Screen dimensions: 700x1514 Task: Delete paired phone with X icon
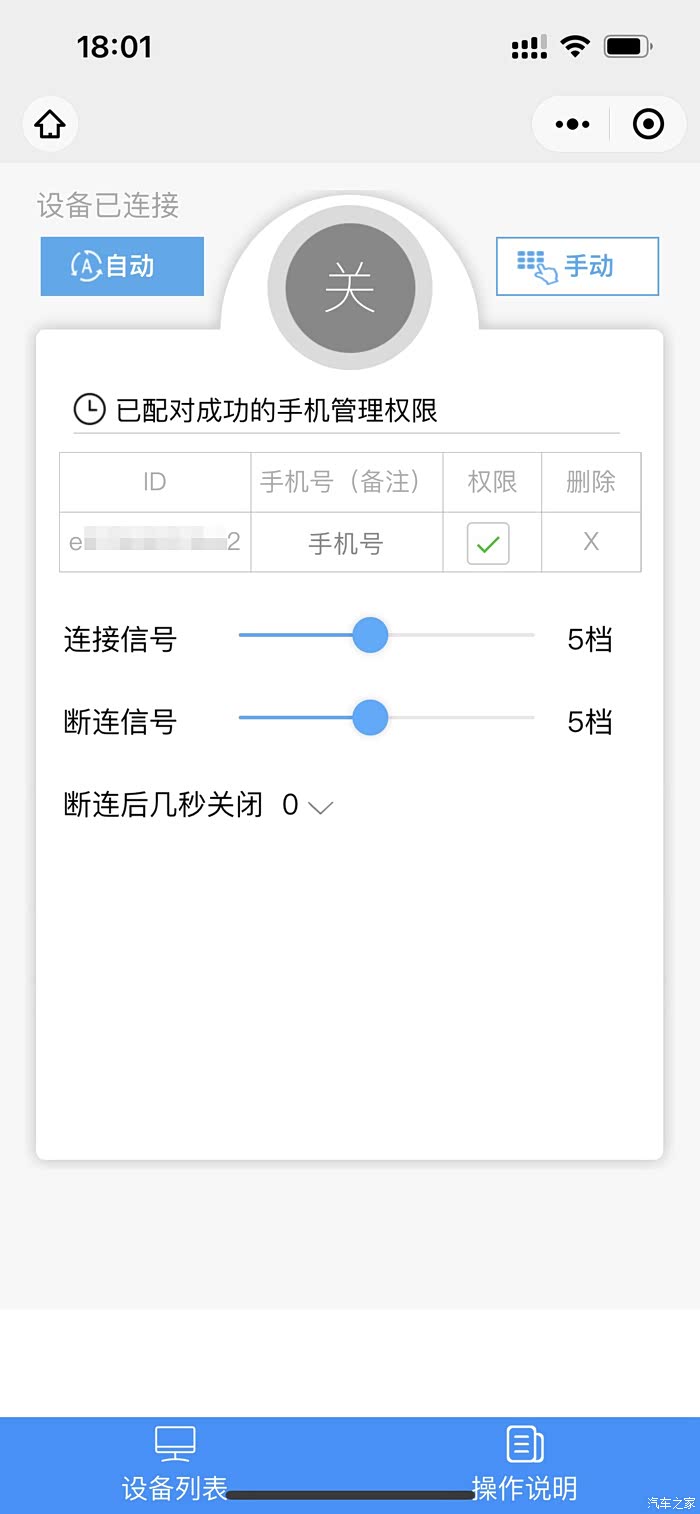coord(591,542)
